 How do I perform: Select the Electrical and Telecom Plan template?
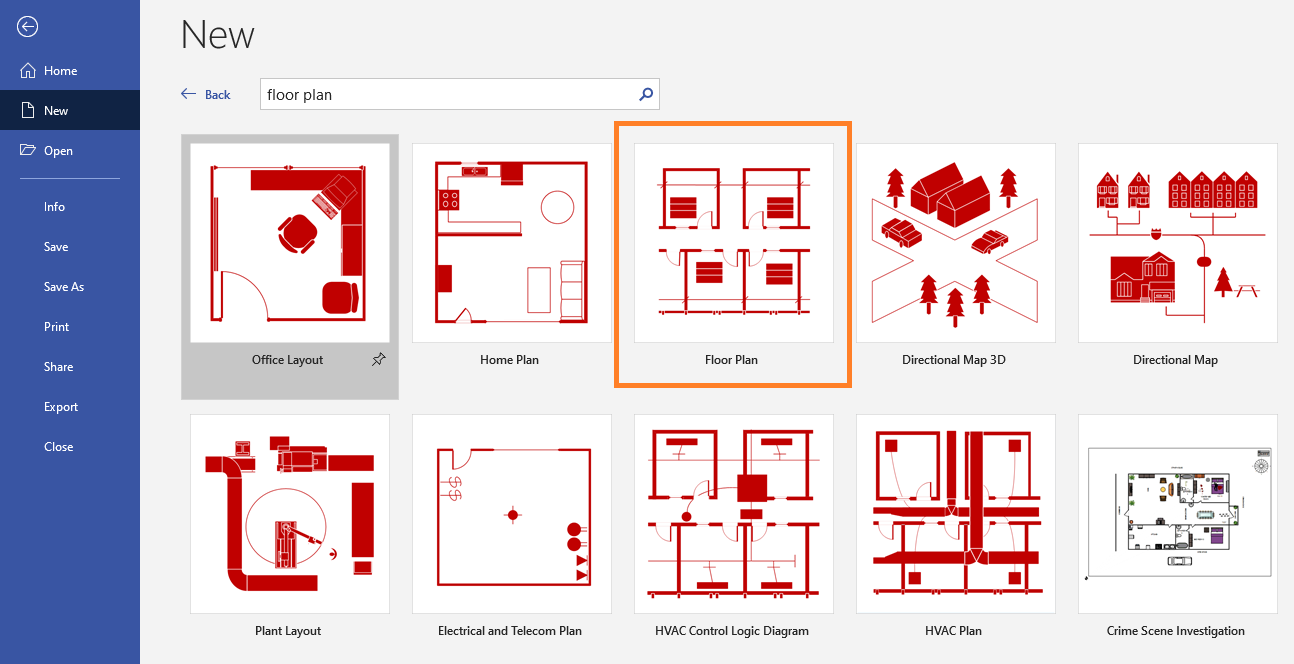[x=511, y=513]
